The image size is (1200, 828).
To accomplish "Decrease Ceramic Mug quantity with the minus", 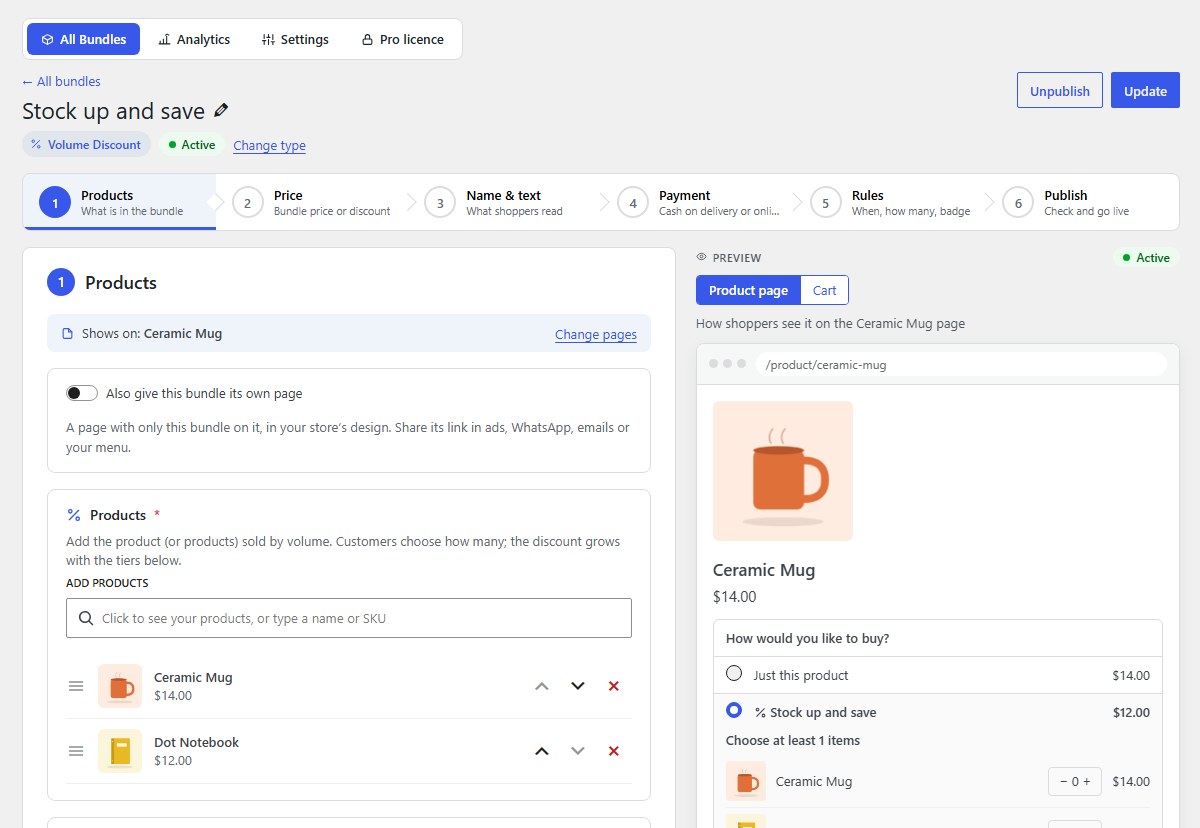I will coord(1062,782).
